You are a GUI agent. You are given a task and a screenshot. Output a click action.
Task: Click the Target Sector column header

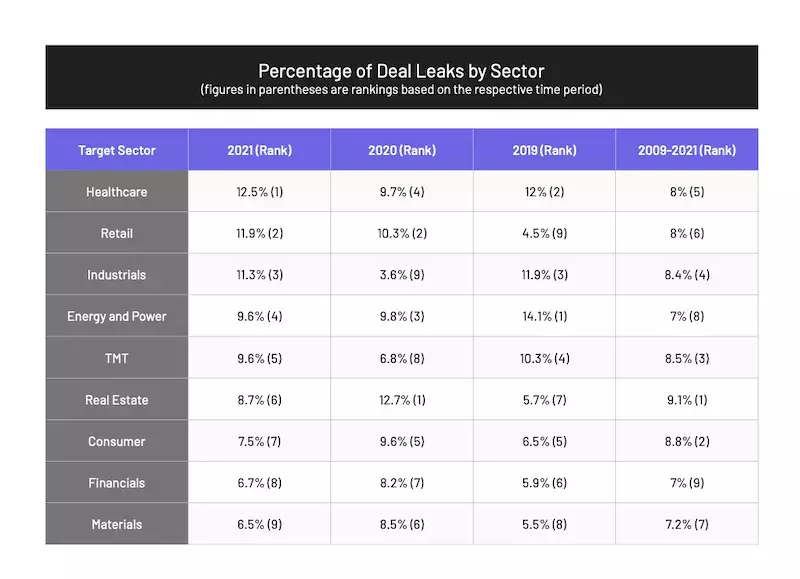click(117, 150)
